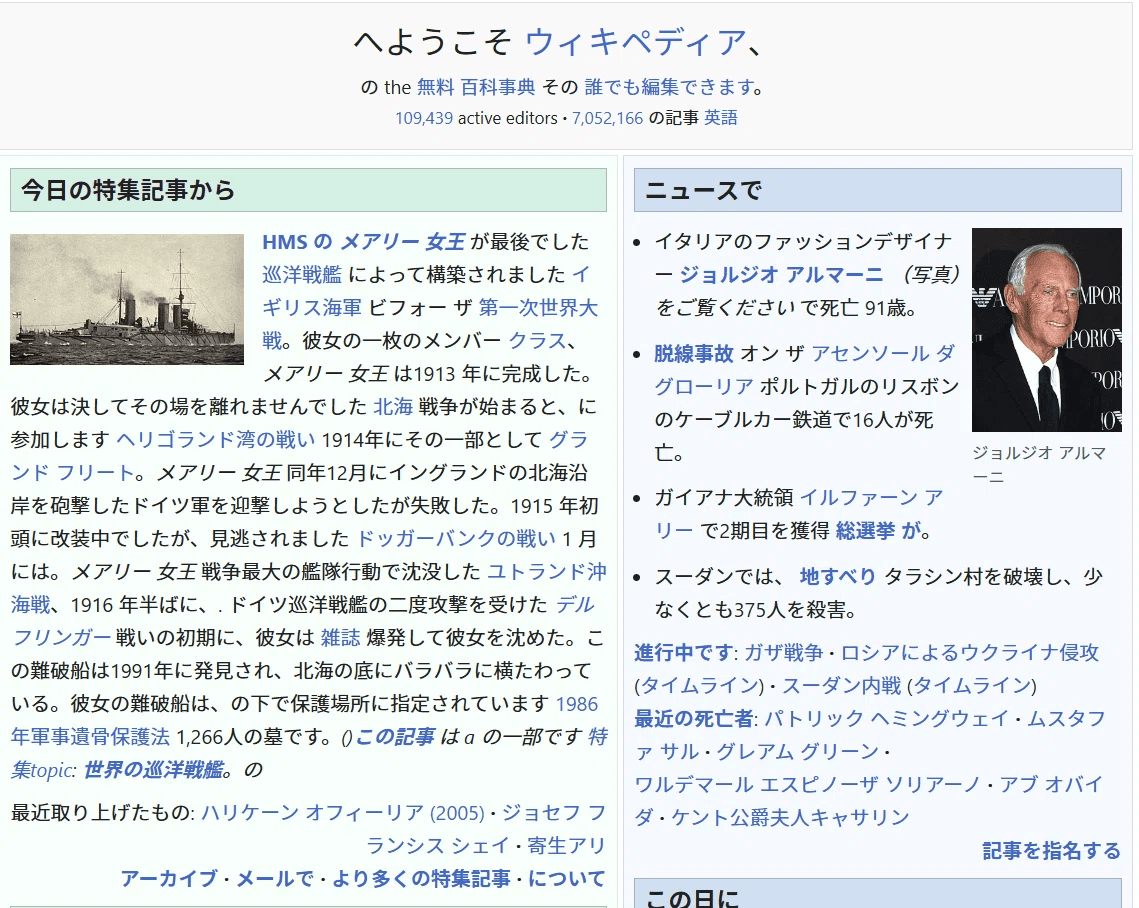Image resolution: width=1139 pixels, height=908 pixels.
Task: Click the 109,439 active editors count
Action: (424, 118)
